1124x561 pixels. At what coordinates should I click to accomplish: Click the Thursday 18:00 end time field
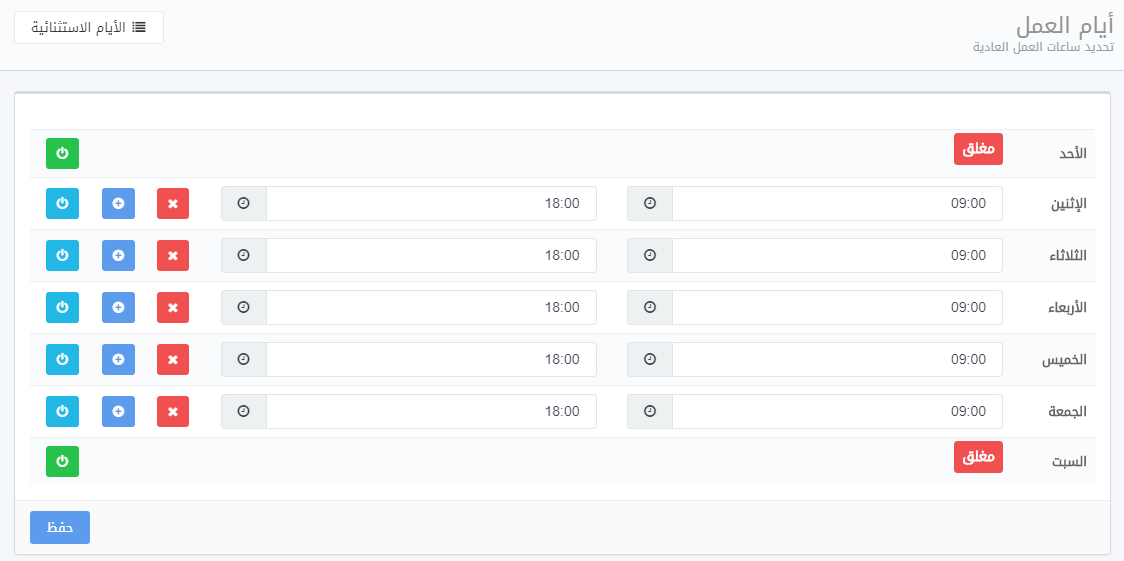click(x=430, y=359)
